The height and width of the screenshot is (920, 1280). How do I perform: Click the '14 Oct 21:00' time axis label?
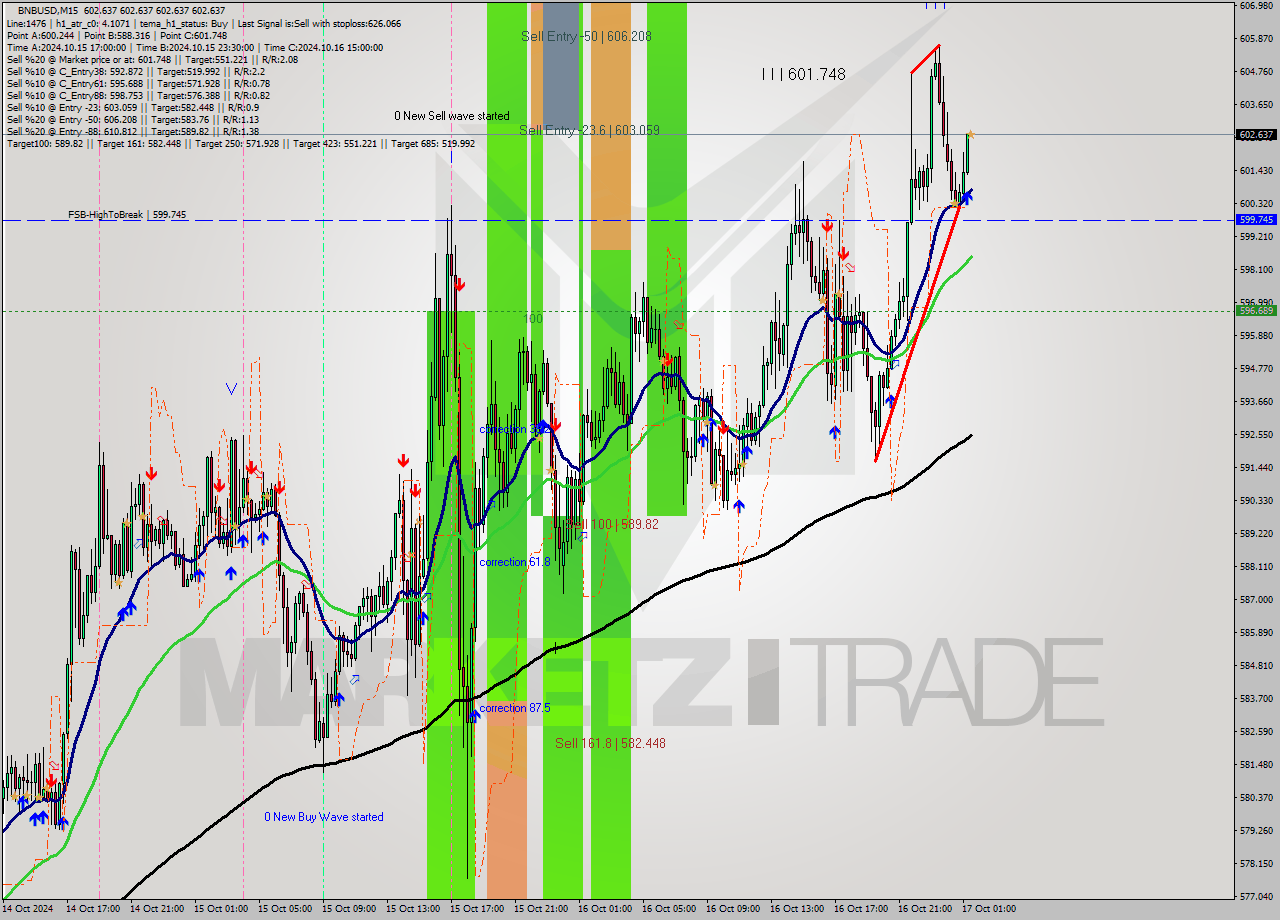pyautogui.click(x=157, y=909)
